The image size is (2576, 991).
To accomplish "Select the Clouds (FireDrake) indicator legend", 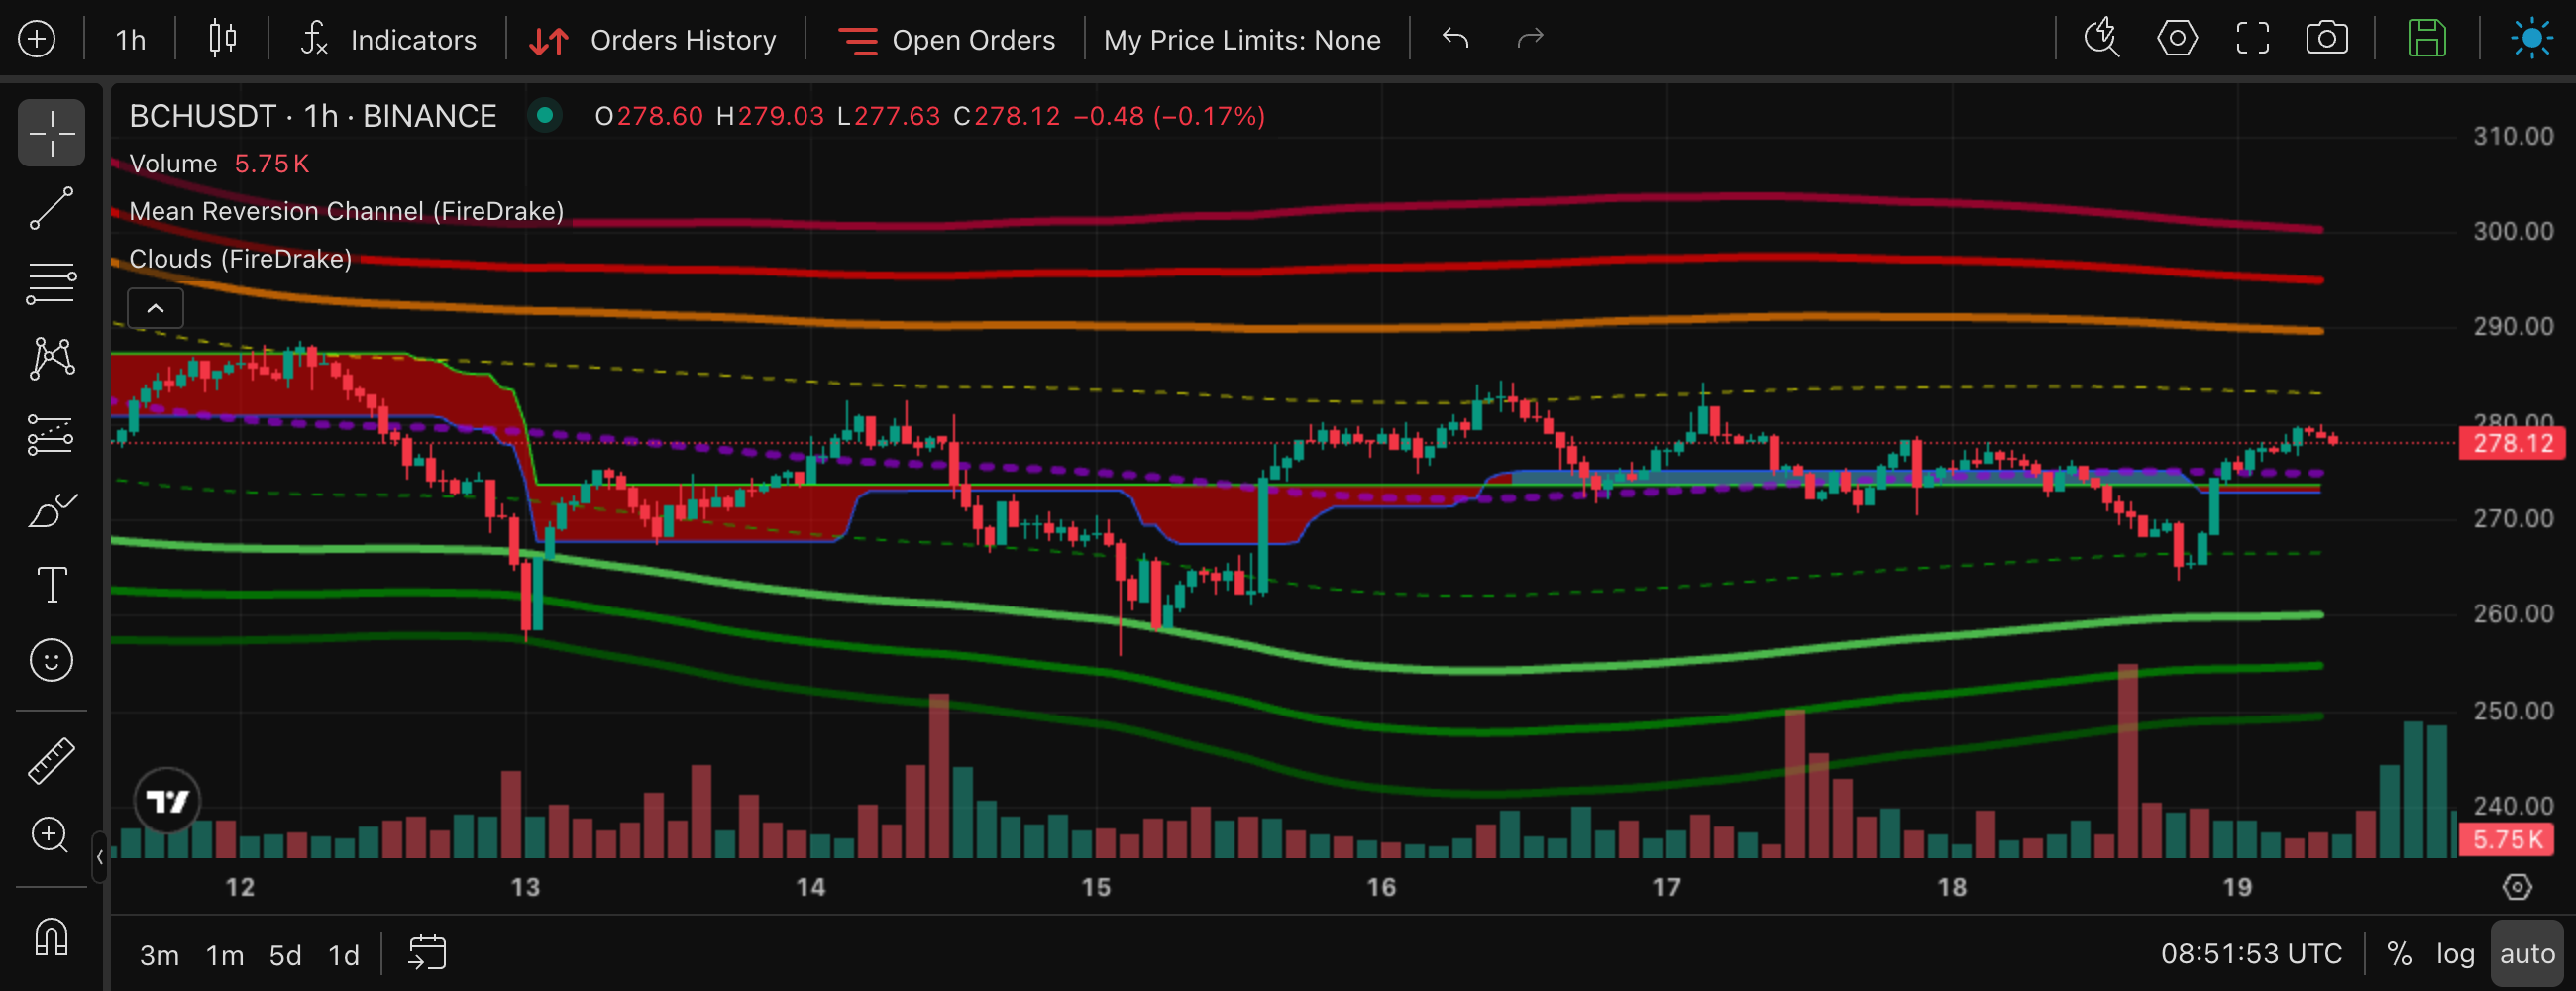I will pyautogui.click(x=240, y=259).
